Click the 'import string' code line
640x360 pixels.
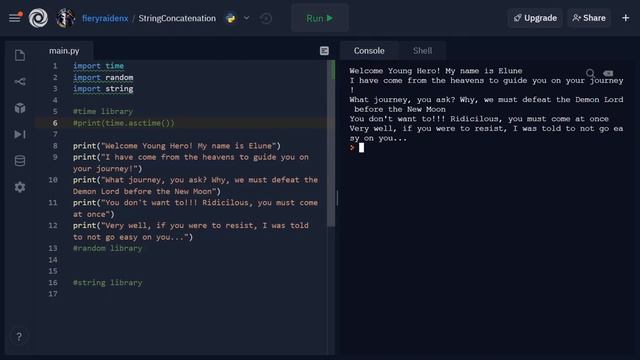click(x=103, y=89)
